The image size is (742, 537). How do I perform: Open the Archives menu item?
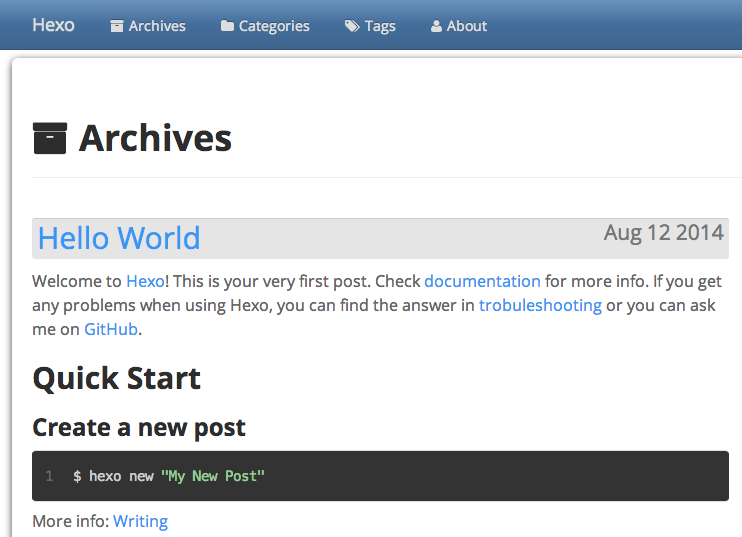click(x=157, y=26)
